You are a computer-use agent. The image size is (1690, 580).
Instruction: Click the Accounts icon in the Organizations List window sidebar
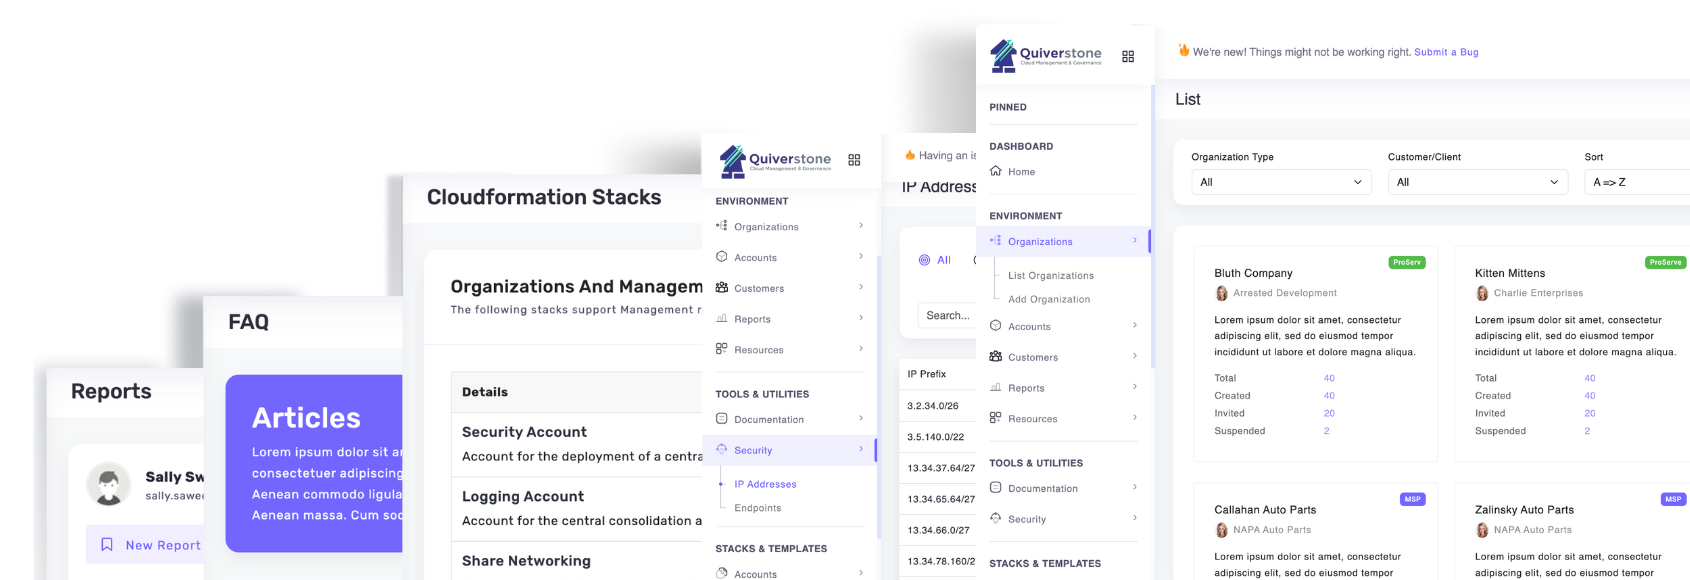[996, 326]
